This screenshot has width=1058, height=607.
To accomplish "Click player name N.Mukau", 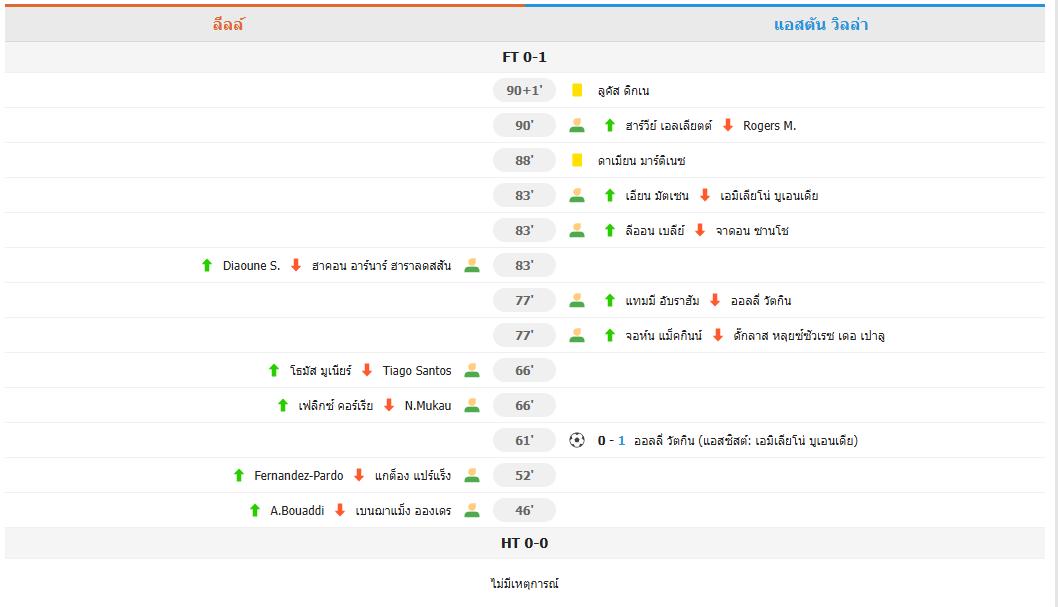I will coord(428,405).
